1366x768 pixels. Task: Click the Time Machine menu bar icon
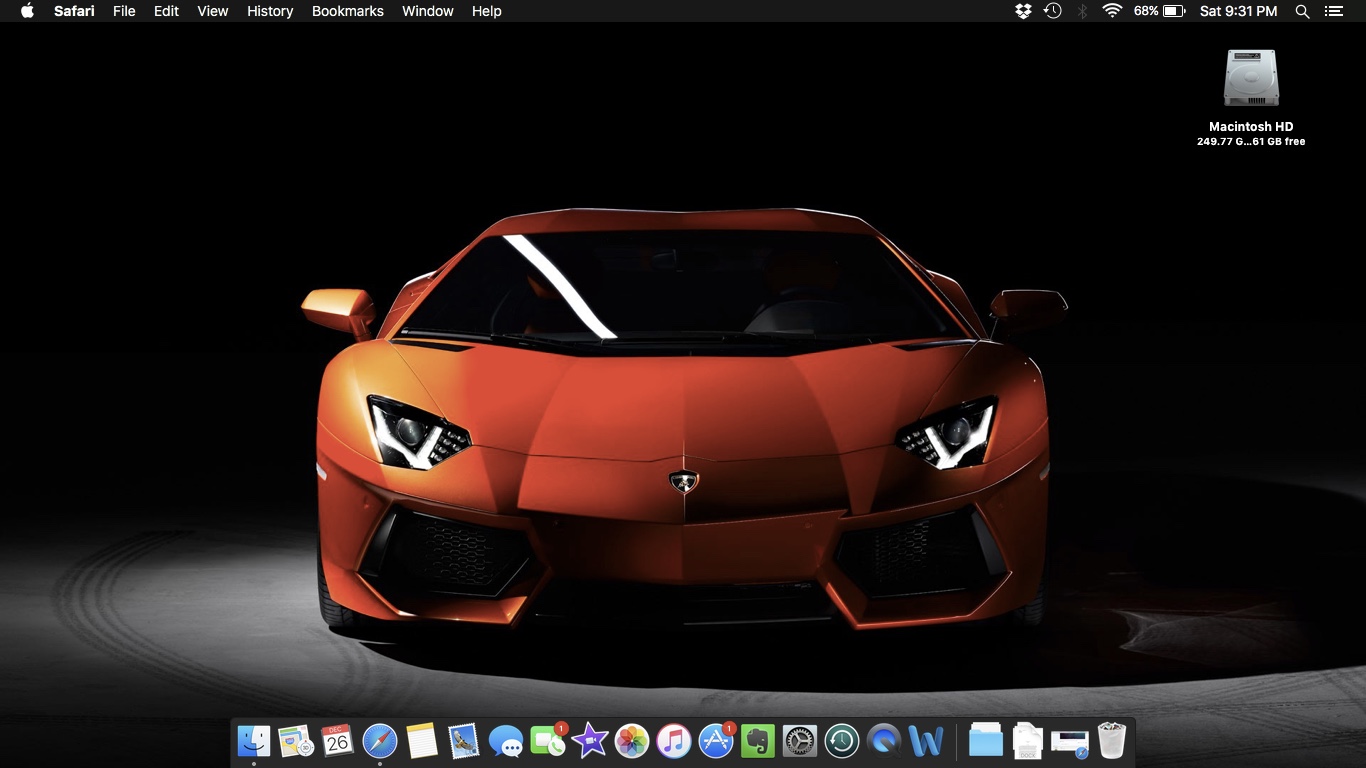point(1052,11)
